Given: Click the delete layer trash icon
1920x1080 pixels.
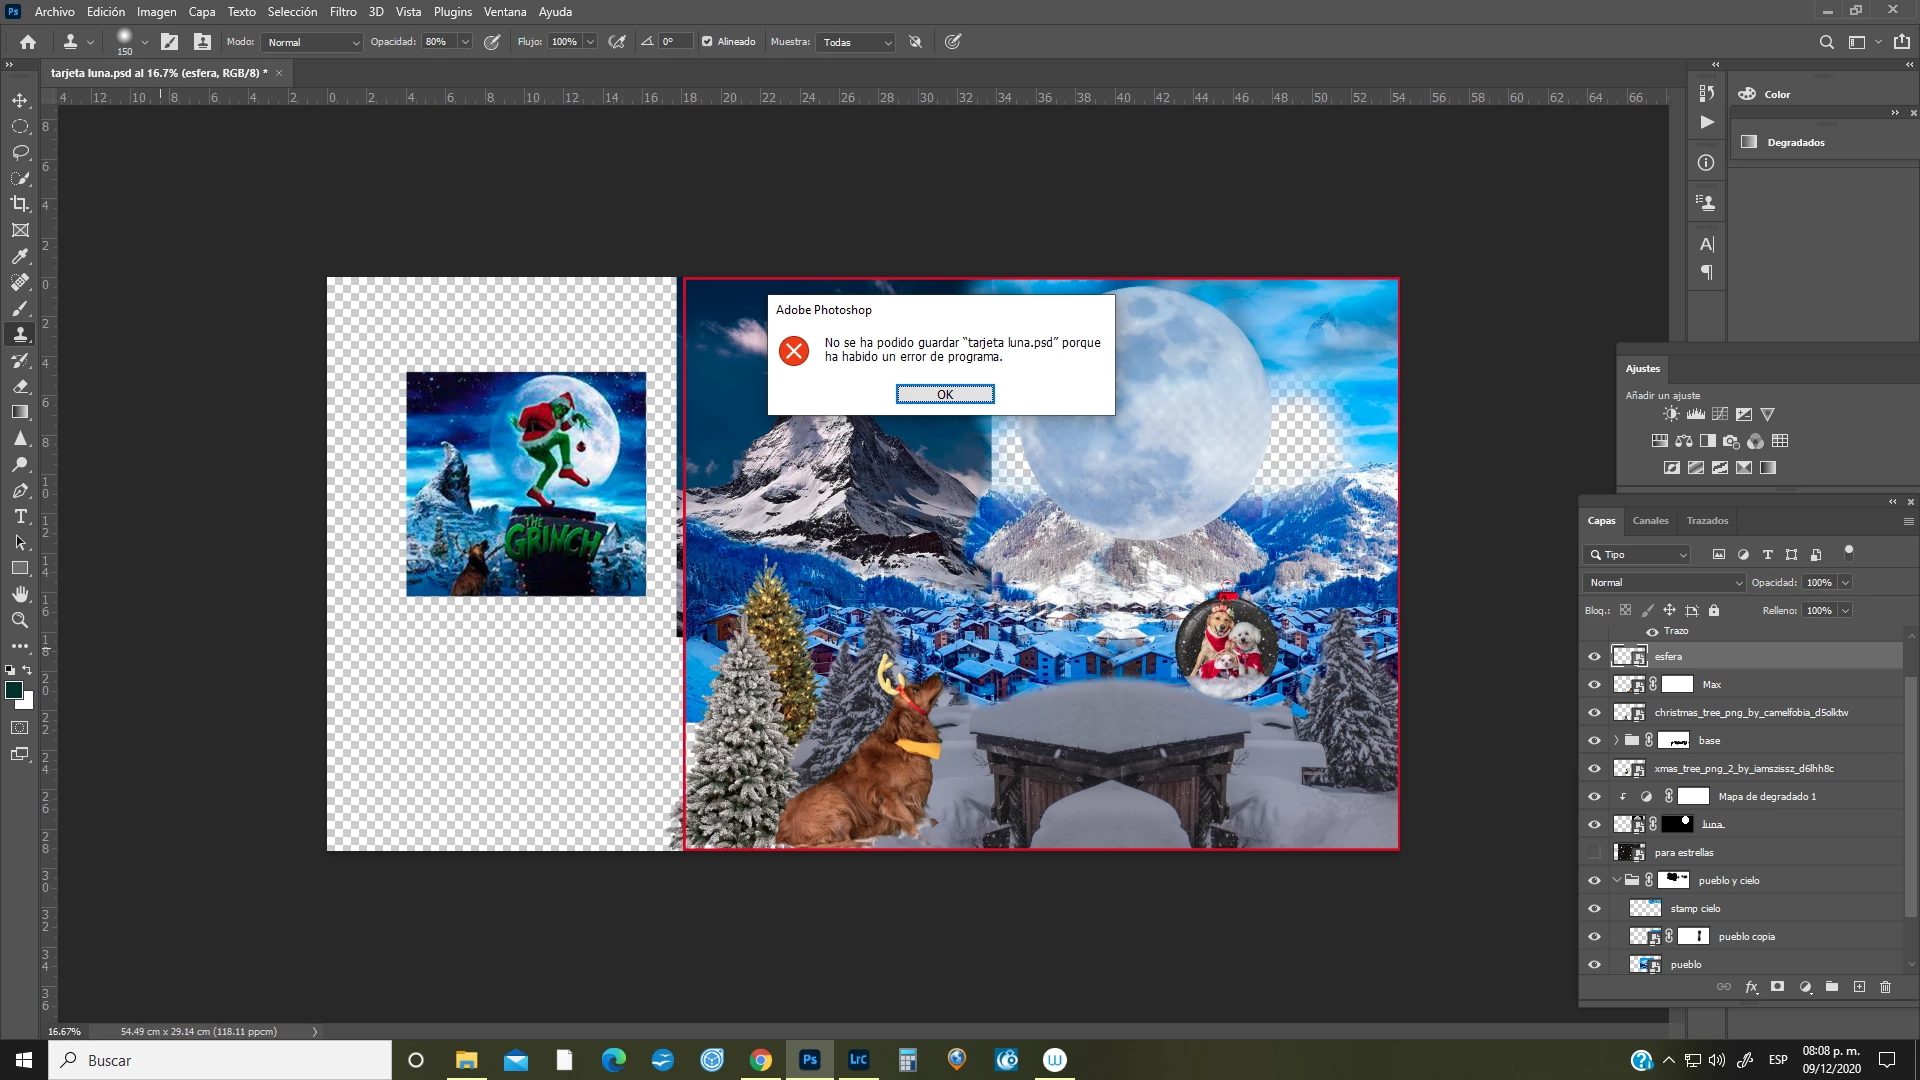Looking at the screenshot, I should tap(1885, 987).
